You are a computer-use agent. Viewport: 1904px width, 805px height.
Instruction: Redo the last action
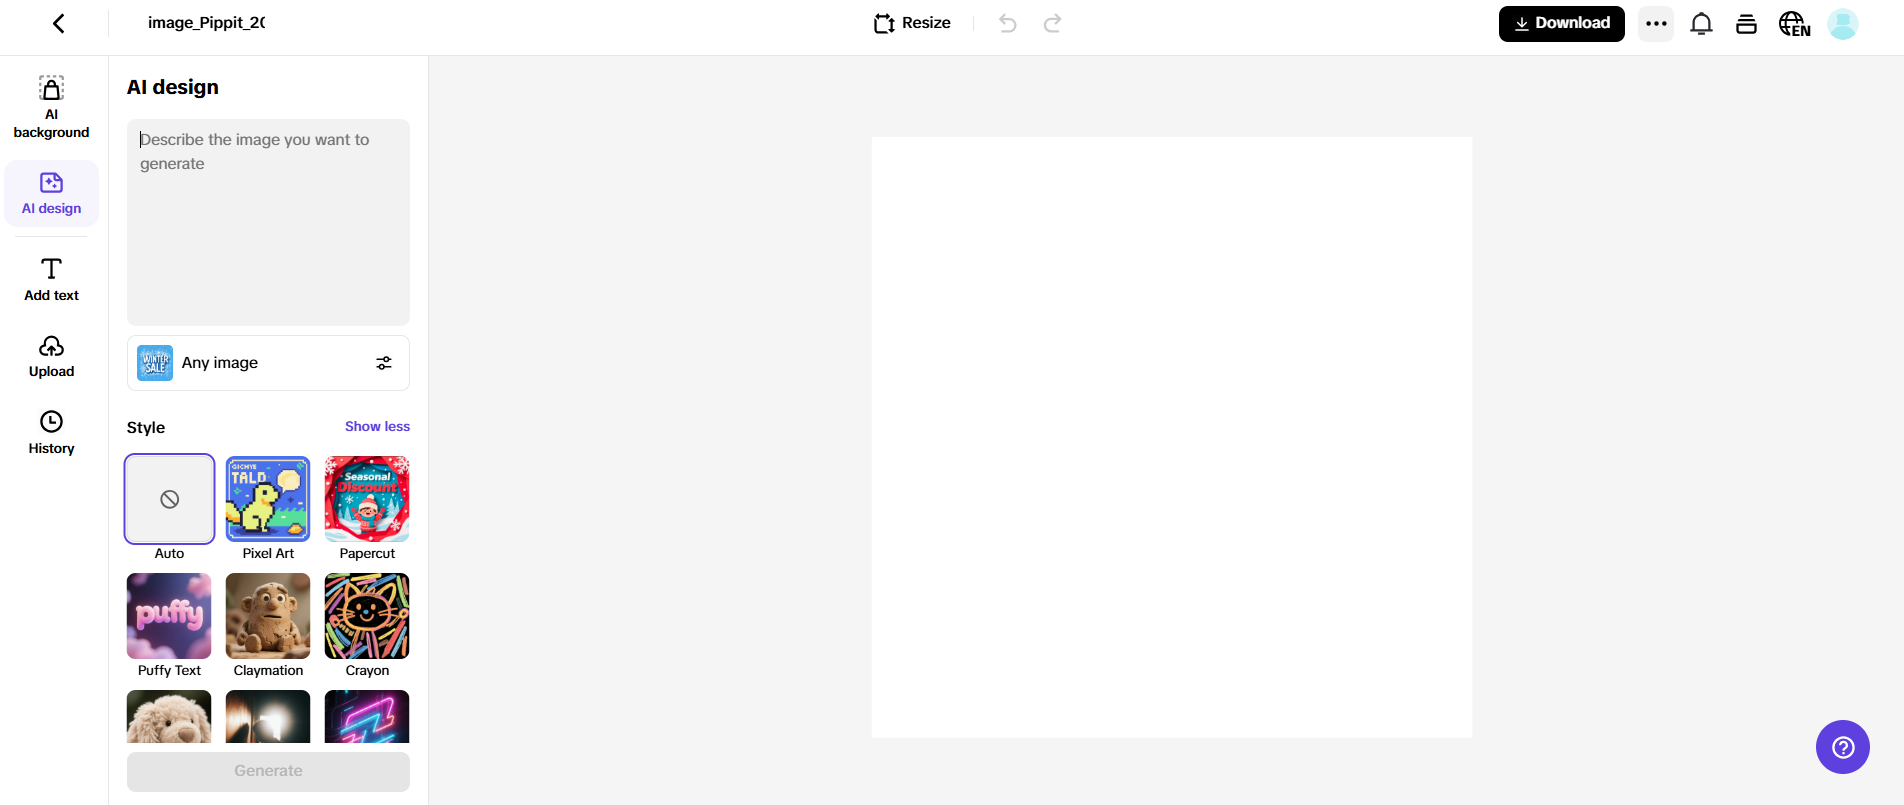[x=1052, y=23]
